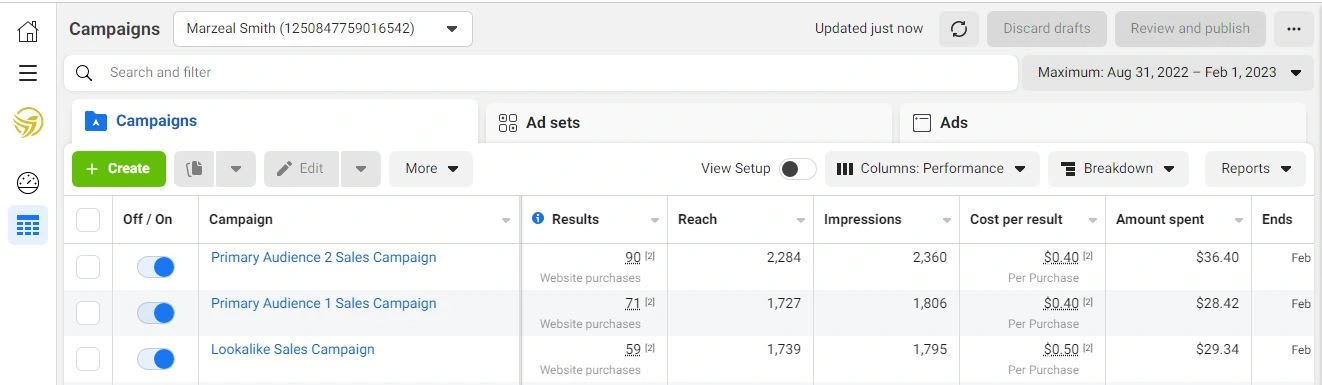Tick the select-all checkbox in header
This screenshot has height=385, width=1322.
point(88,220)
